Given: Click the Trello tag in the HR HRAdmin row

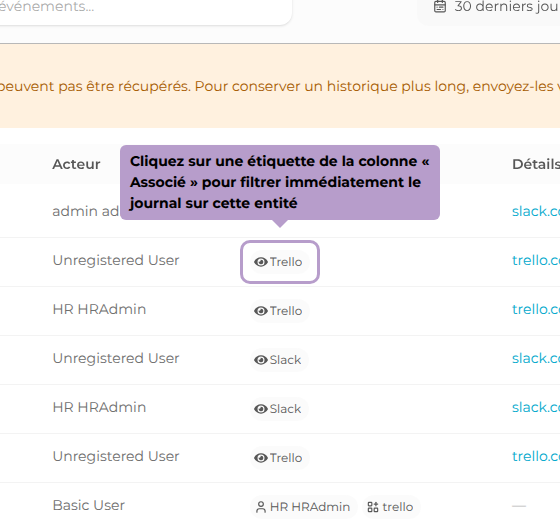Looking at the screenshot, I should pyautogui.click(x=280, y=311).
